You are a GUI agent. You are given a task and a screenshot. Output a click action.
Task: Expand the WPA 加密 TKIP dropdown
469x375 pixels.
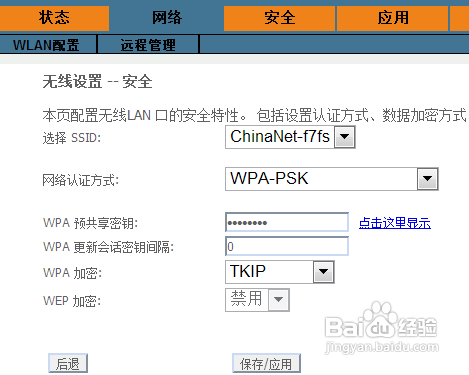(280, 272)
